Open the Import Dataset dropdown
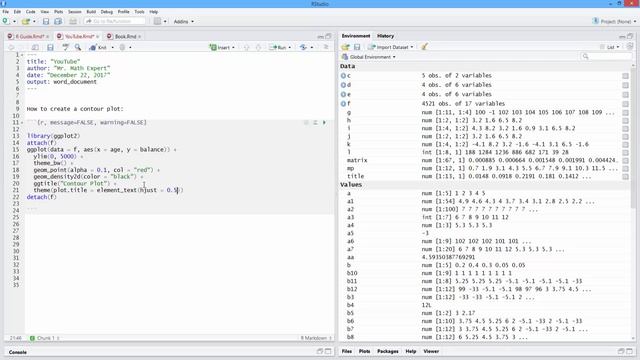 coord(391,47)
